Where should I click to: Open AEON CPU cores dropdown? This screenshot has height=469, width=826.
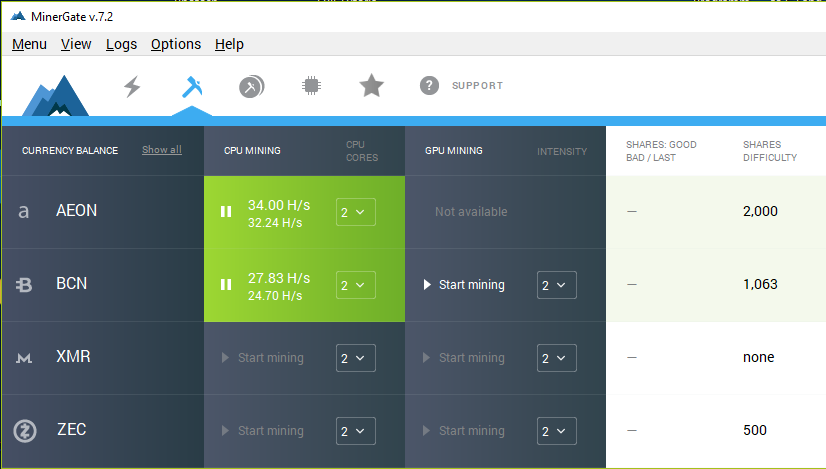(x=356, y=212)
